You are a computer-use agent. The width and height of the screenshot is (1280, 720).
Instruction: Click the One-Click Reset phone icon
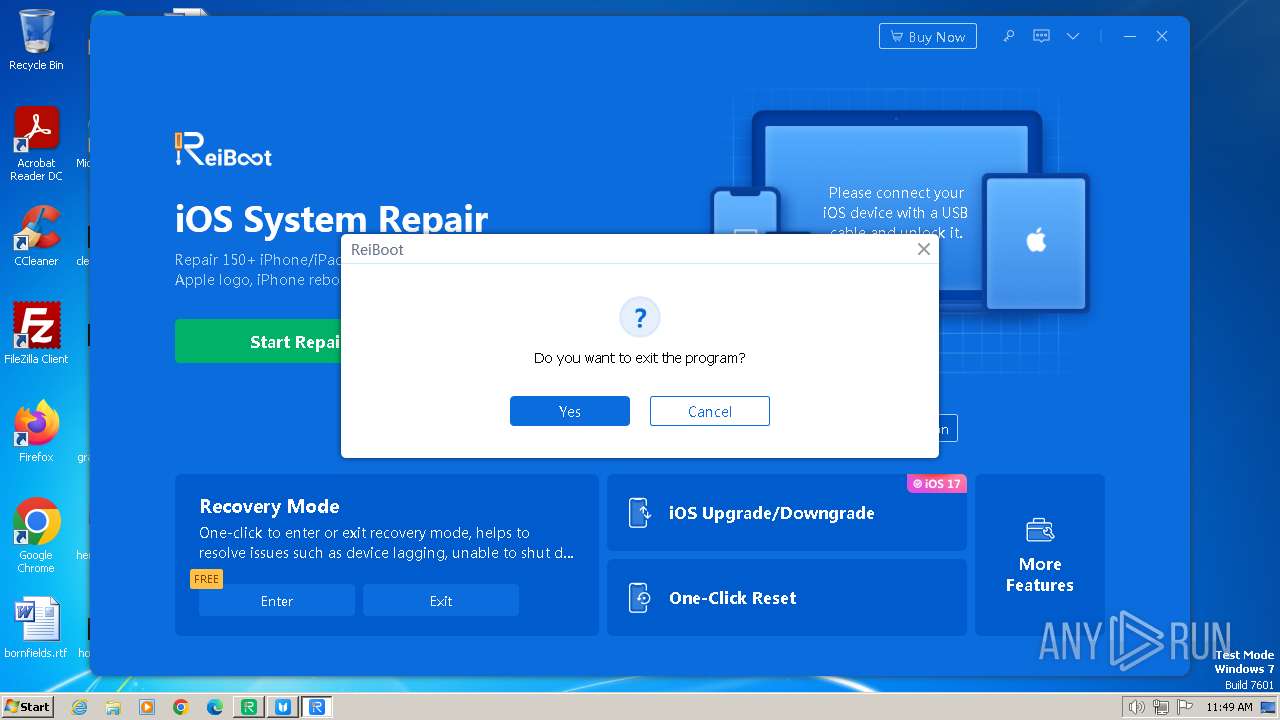point(639,597)
